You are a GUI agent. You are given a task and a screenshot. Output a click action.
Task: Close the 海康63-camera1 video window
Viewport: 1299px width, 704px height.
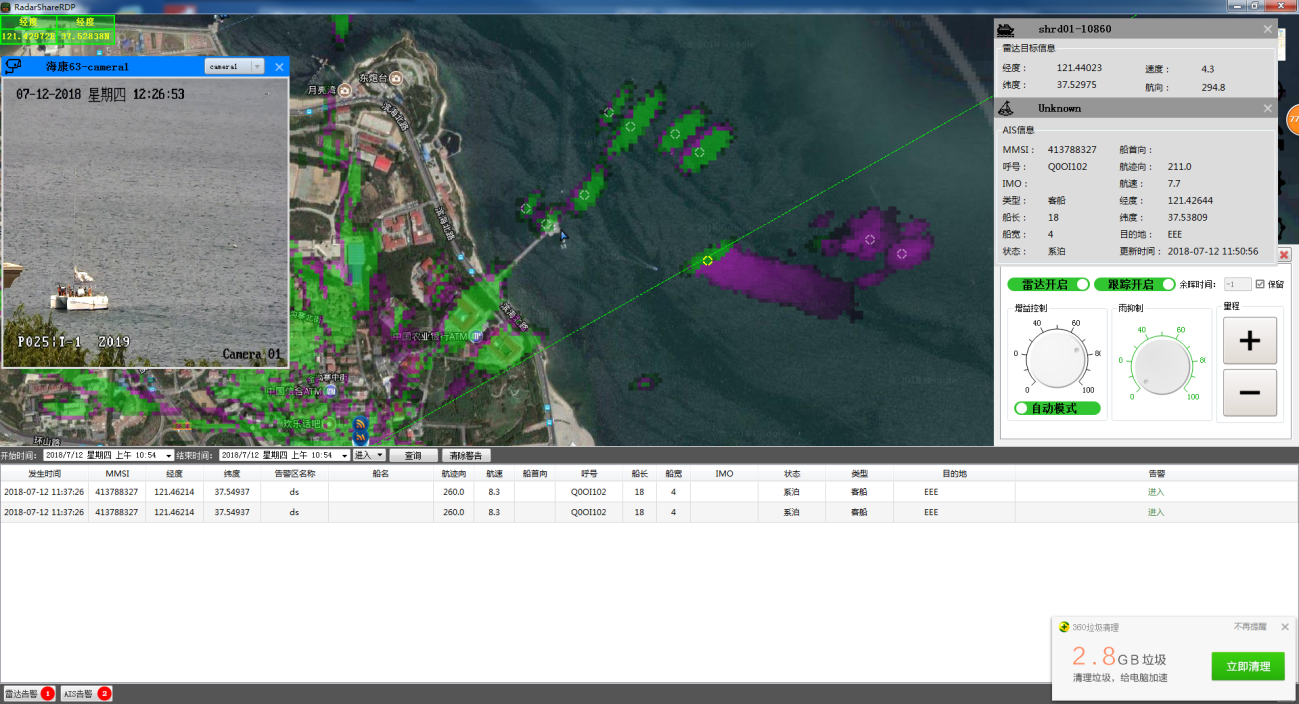pos(279,67)
